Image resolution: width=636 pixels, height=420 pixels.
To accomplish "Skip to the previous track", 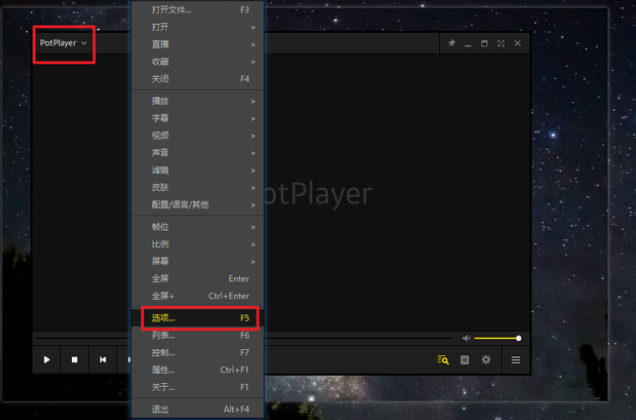I will (103, 359).
